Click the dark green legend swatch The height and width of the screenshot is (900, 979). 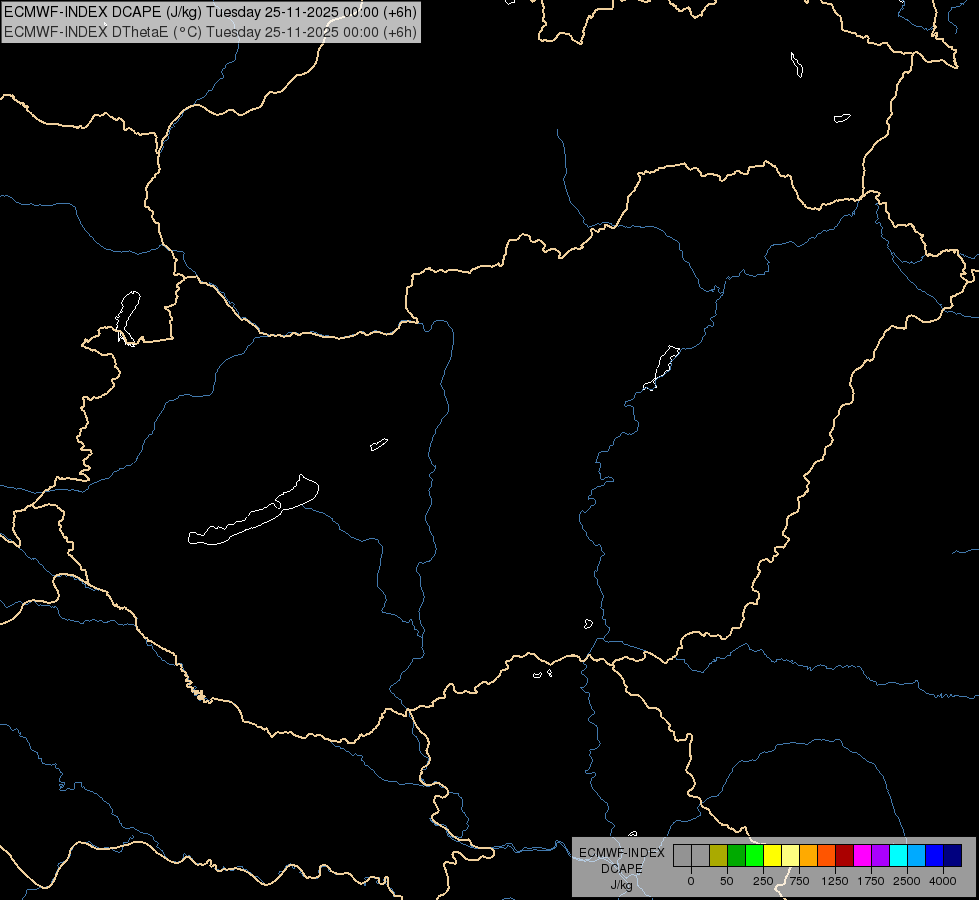[x=736, y=855]
